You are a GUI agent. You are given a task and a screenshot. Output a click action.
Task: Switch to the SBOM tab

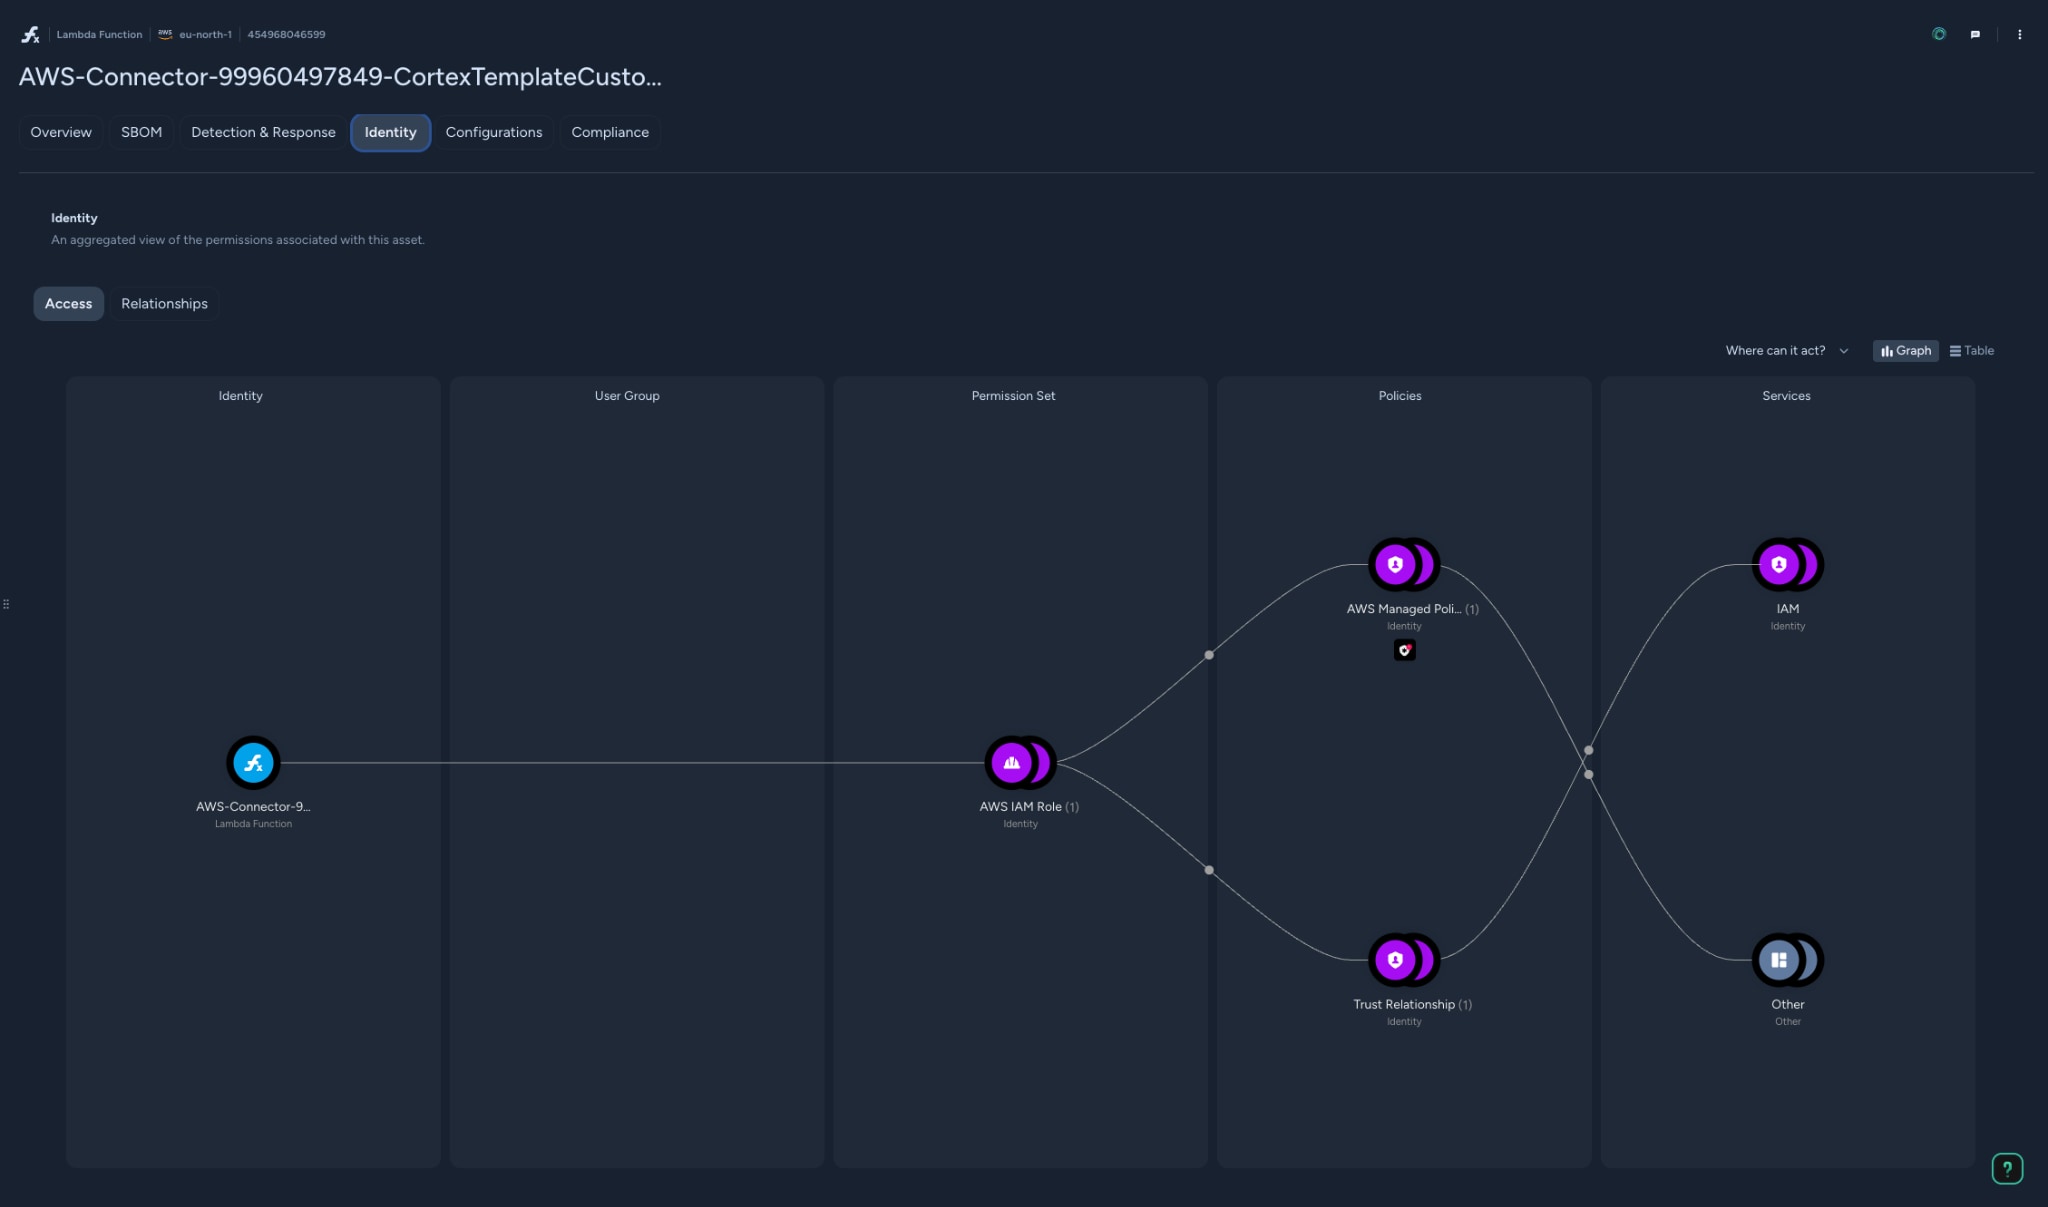pos(141,132)
